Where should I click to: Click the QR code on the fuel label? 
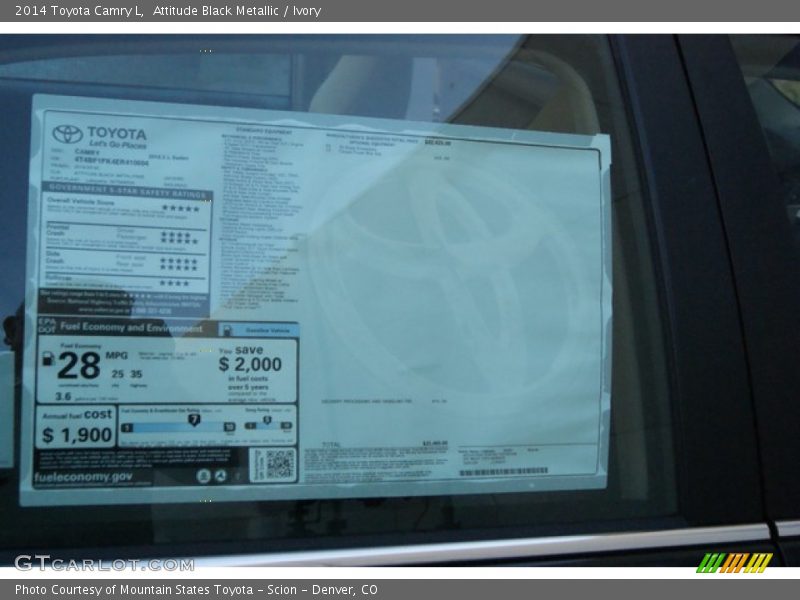coord(279,463)
